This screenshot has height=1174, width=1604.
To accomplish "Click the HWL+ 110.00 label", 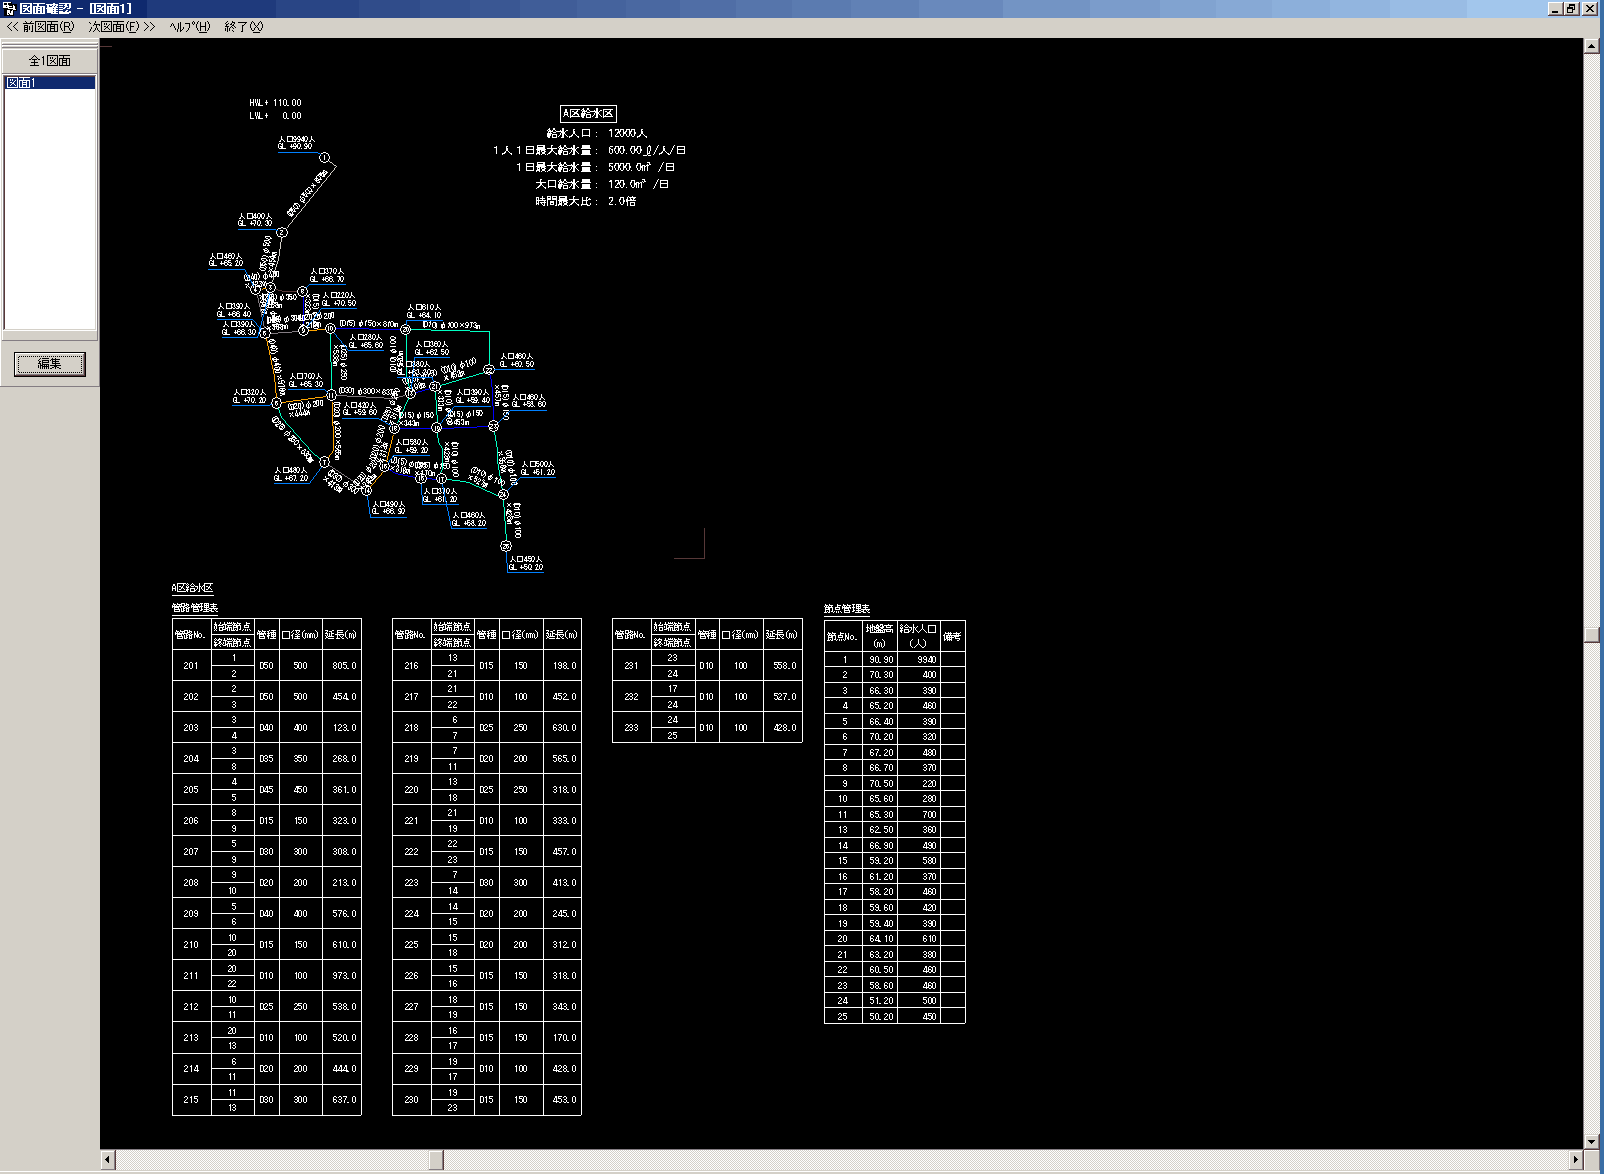I will 275,103.
